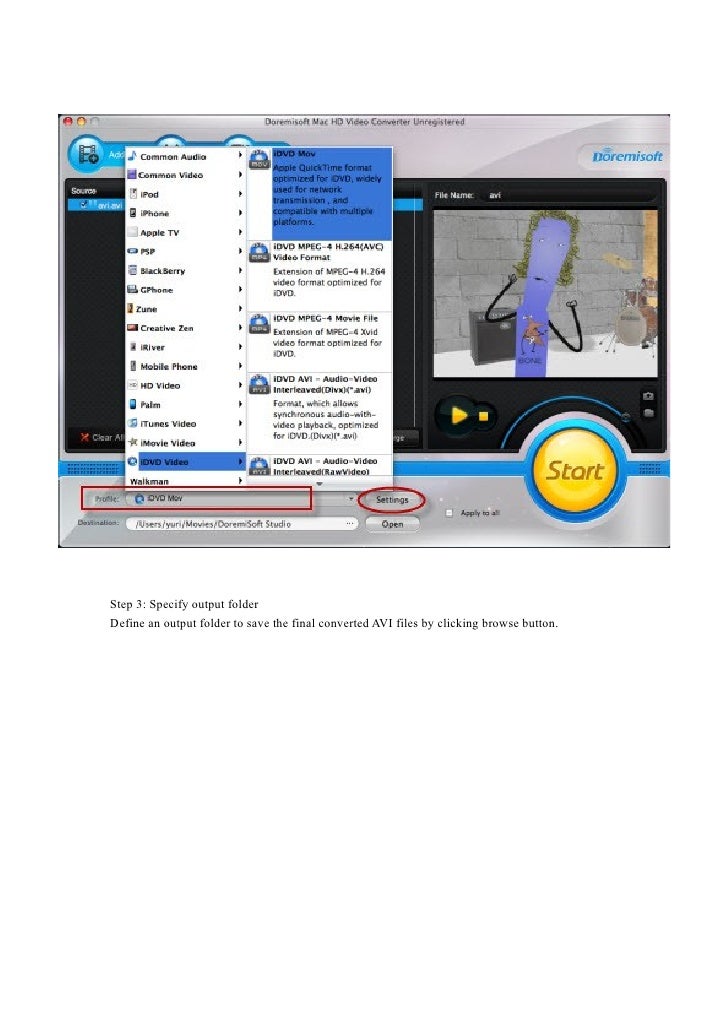728x1030 pixels.
Task: Expand the Creative Zen submenu arrow
Action: pyautogui.click(x=240, y=327)
